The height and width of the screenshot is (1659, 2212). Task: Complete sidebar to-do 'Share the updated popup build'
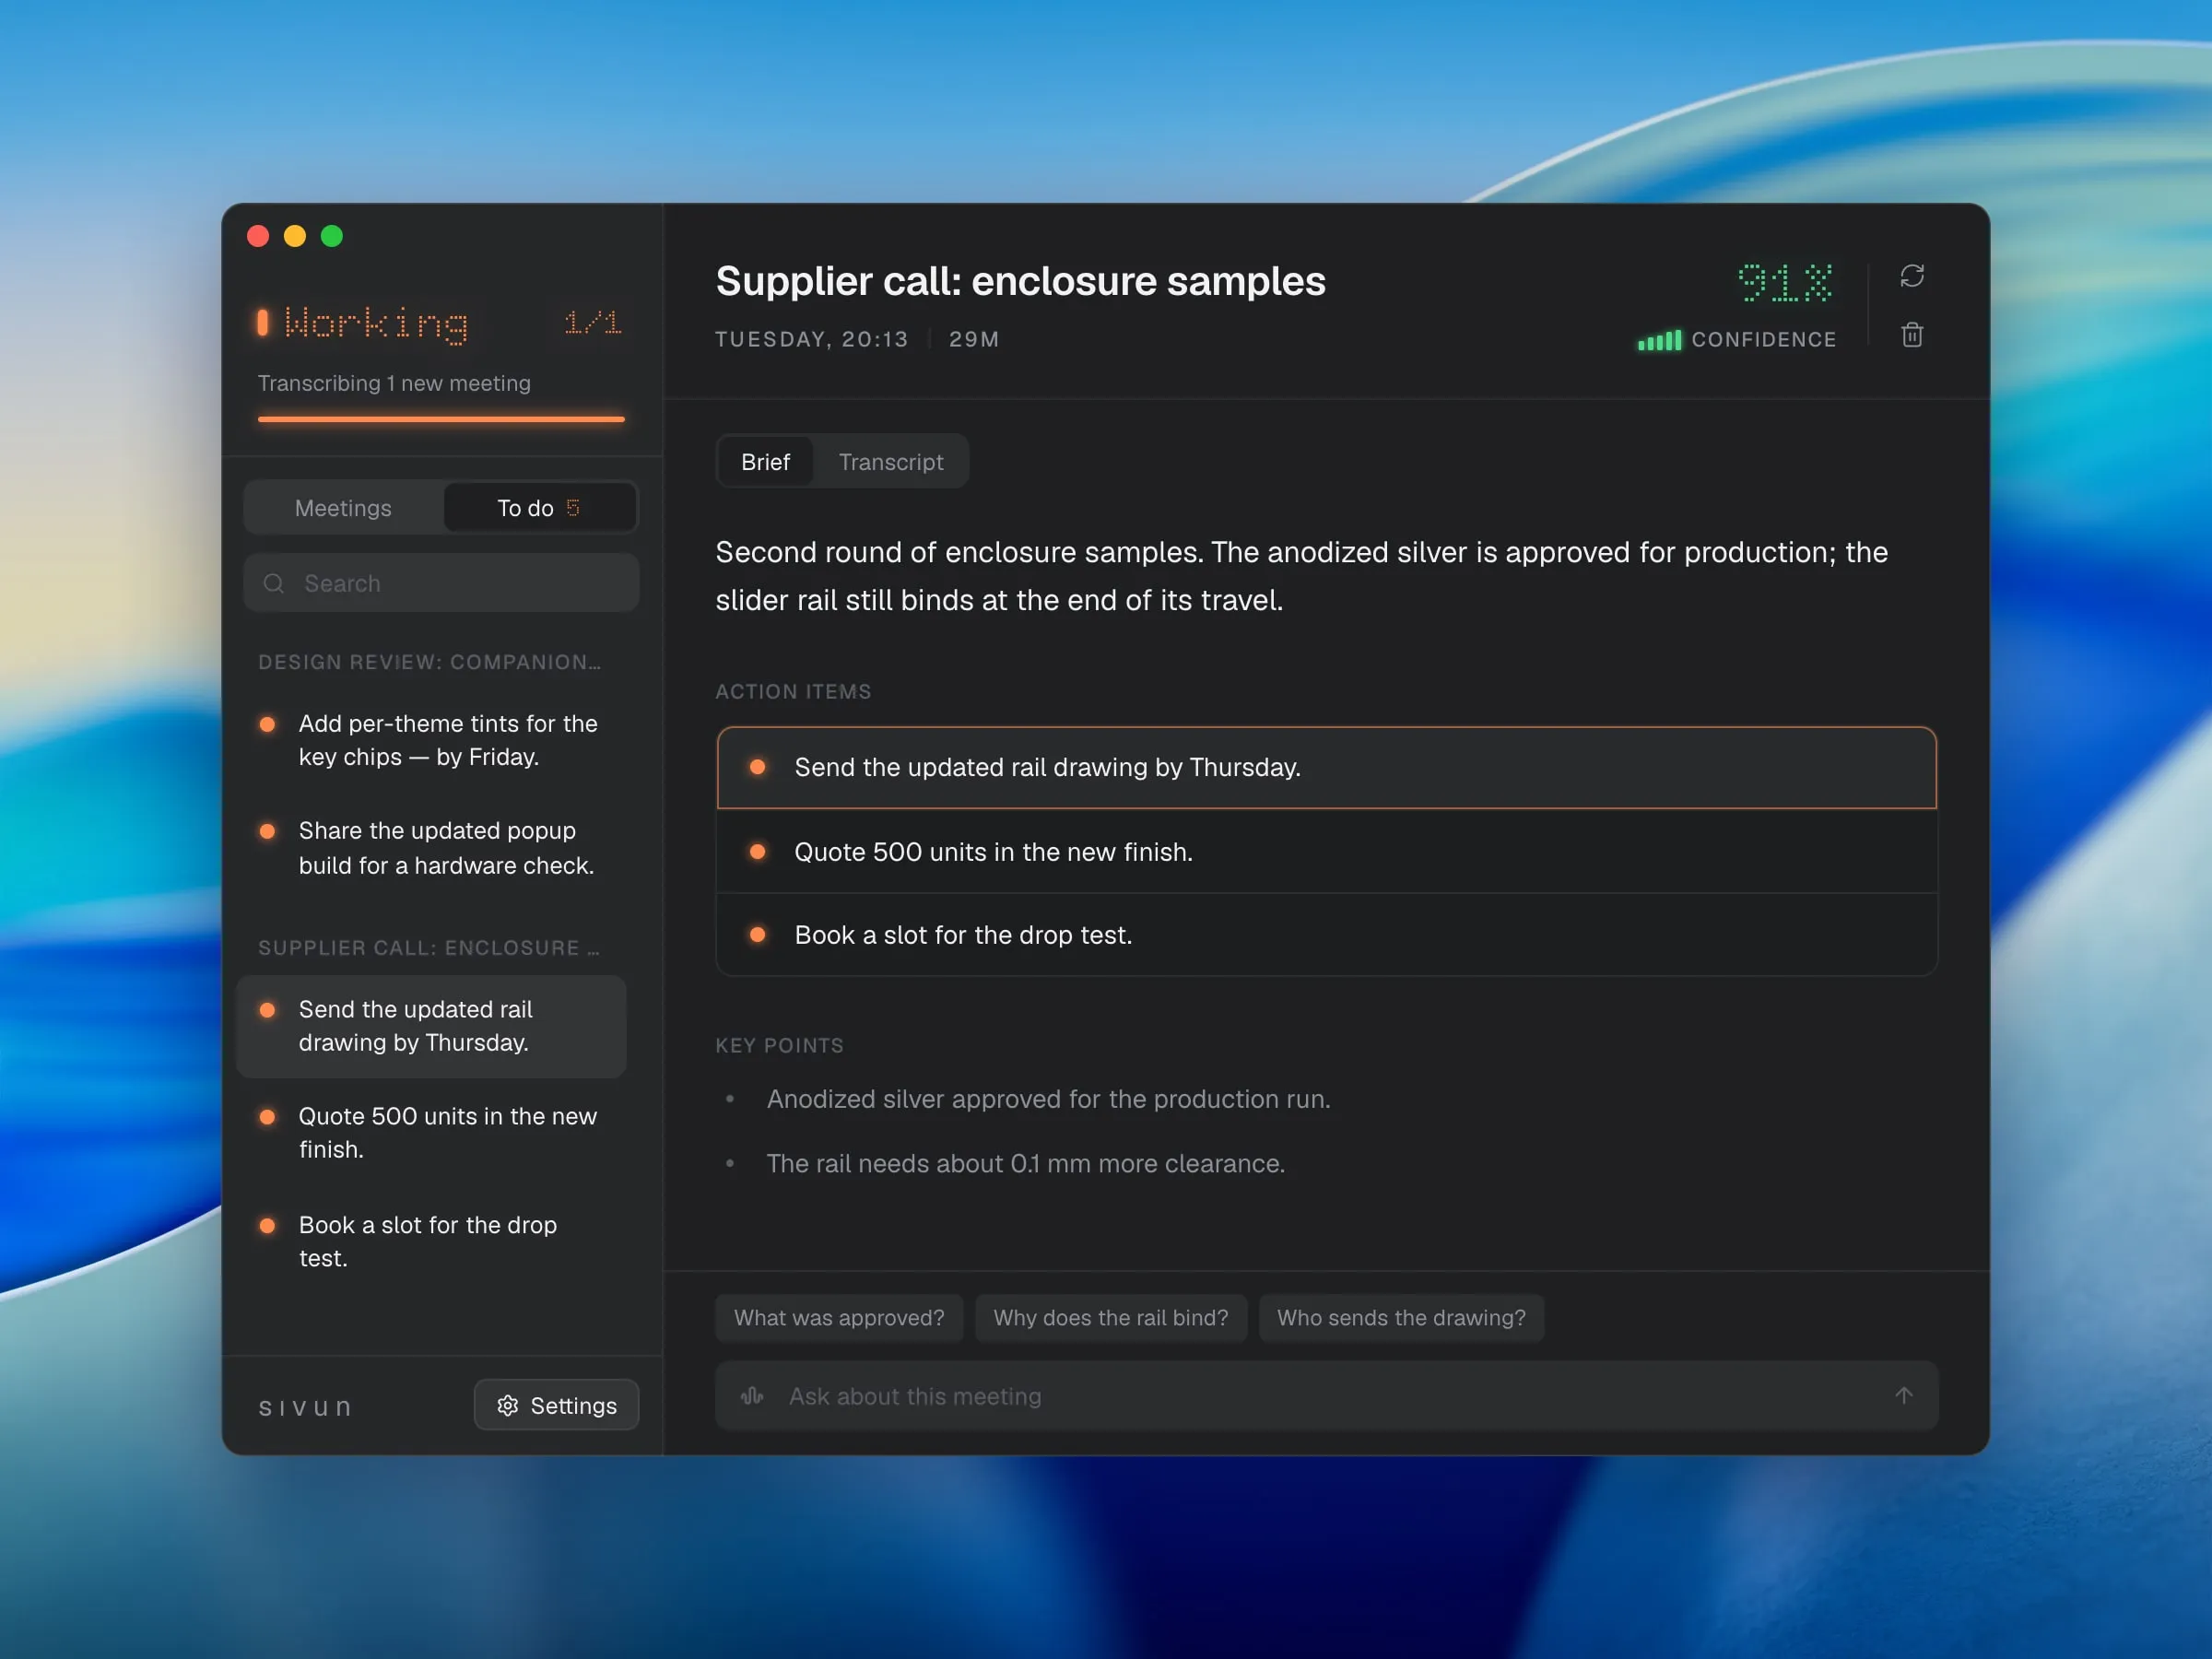pos(267,831)
